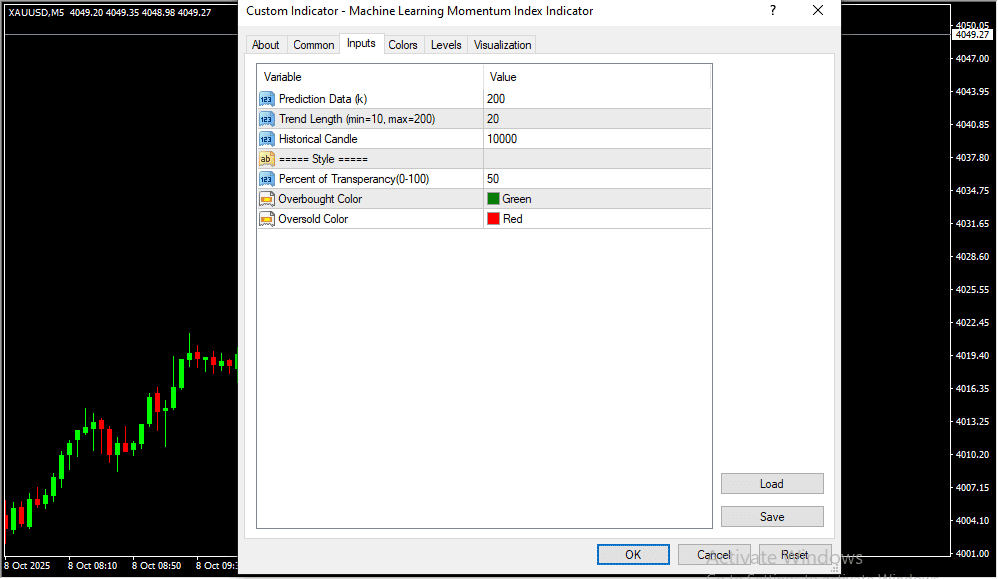Select the green Overbought Color swatch
This screenshot has height=579, width=998.
493,199
